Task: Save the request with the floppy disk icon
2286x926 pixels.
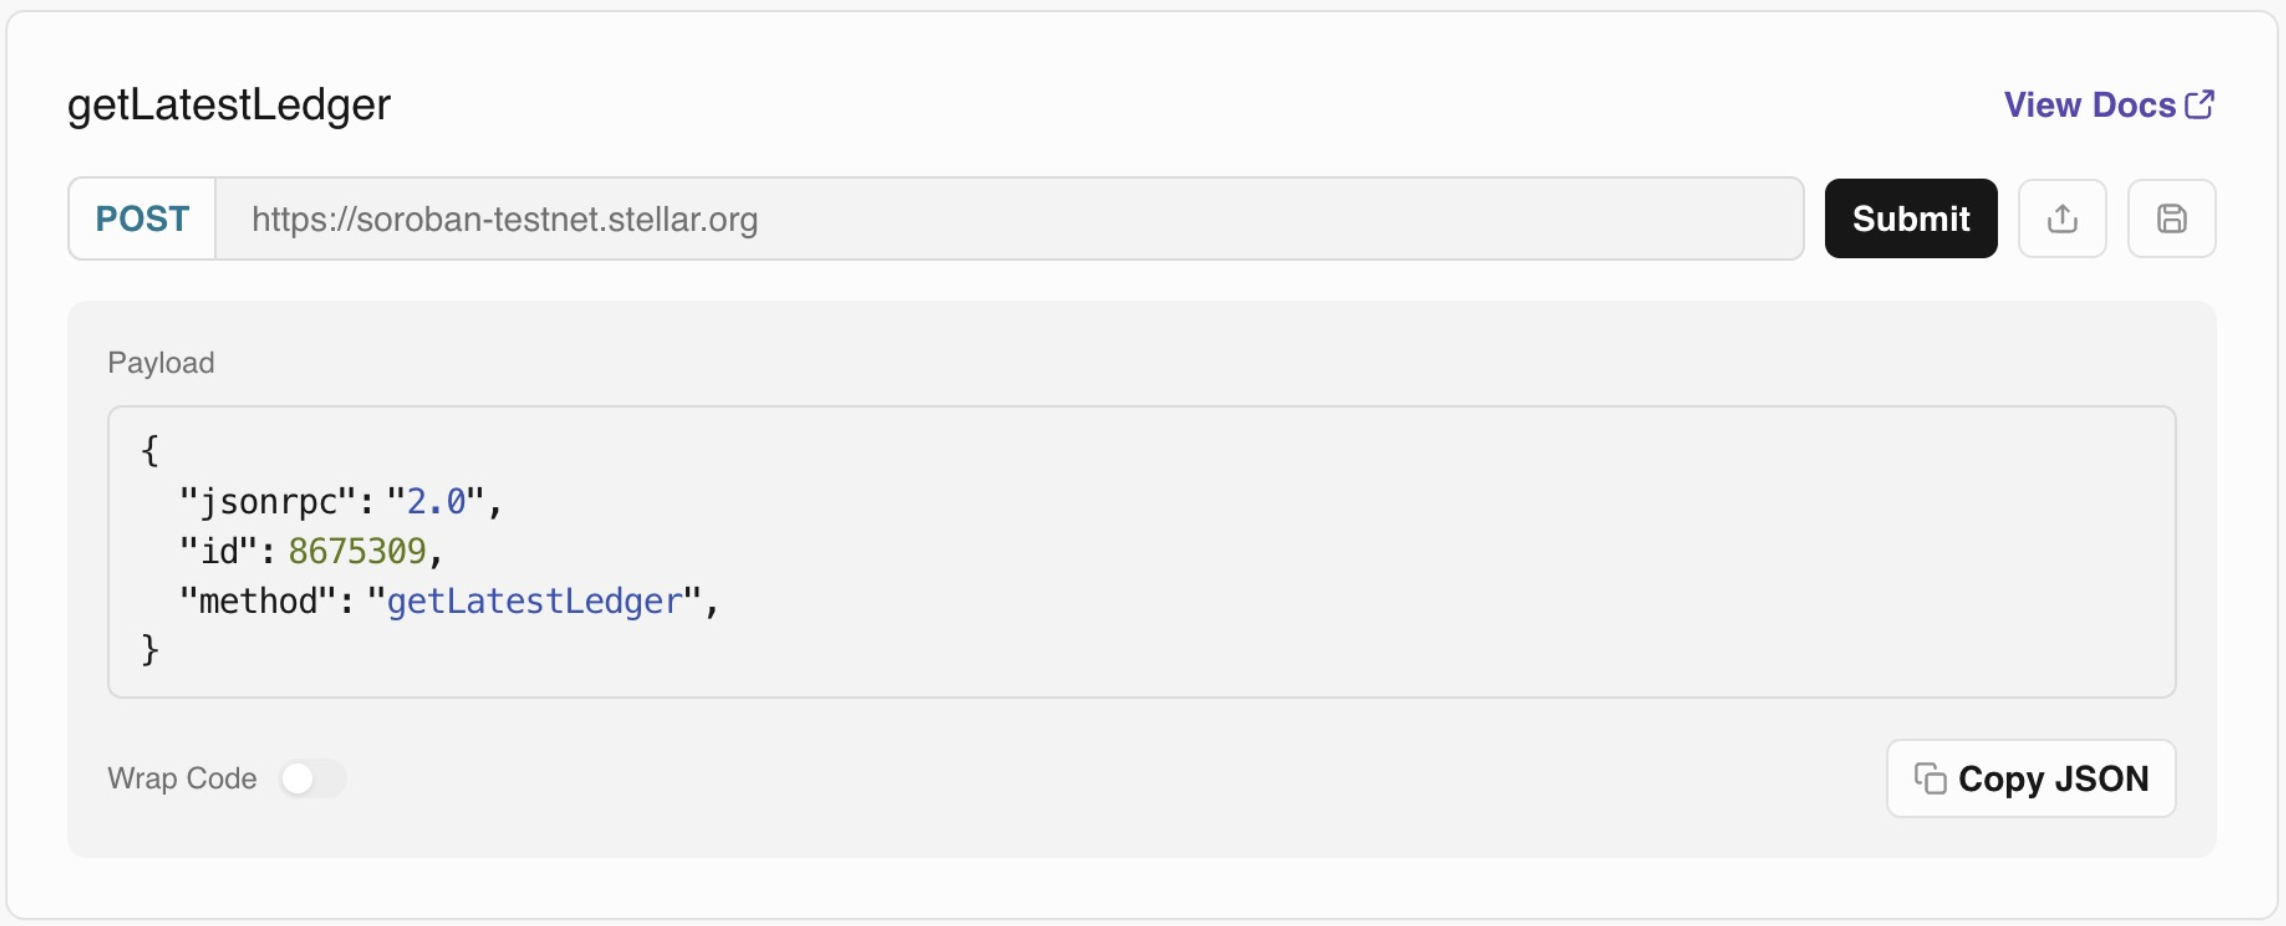Action: pos(2170,218)
